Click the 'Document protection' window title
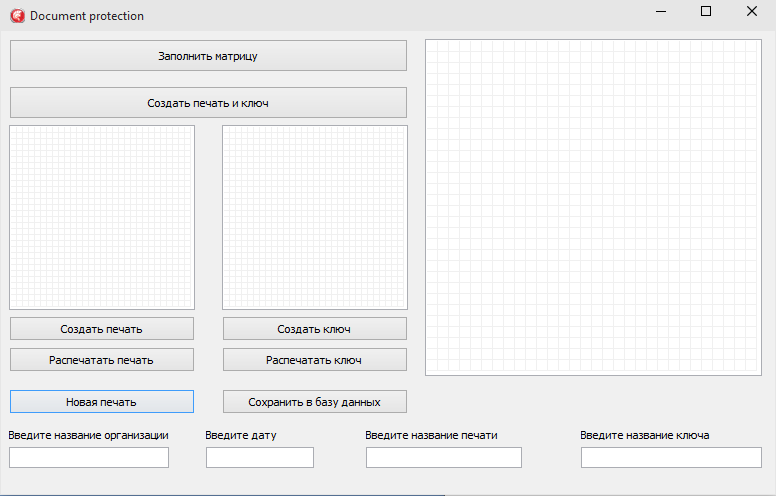The height and width of the screenshot is (496, 776). (87, 16)
